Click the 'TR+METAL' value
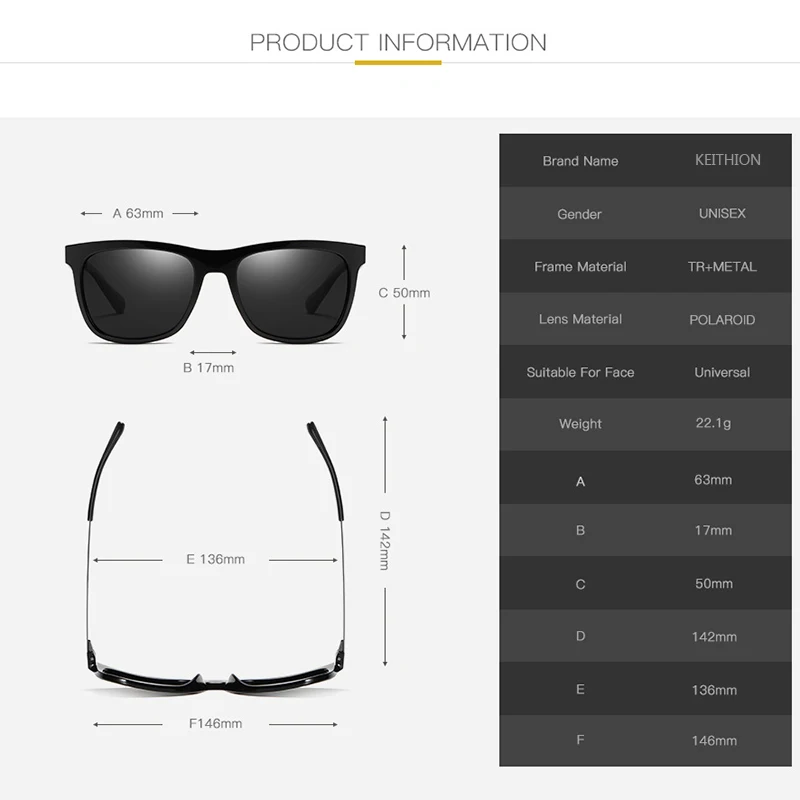 (x=722, y=267)
